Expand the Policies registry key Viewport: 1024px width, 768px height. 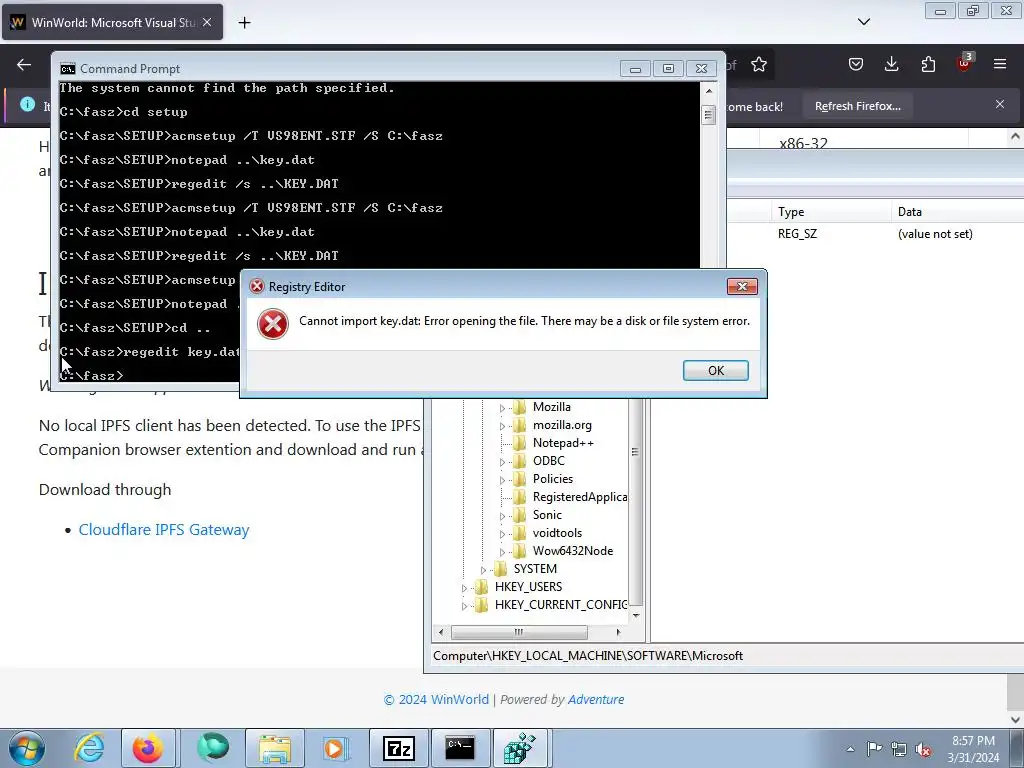point(502,480)
